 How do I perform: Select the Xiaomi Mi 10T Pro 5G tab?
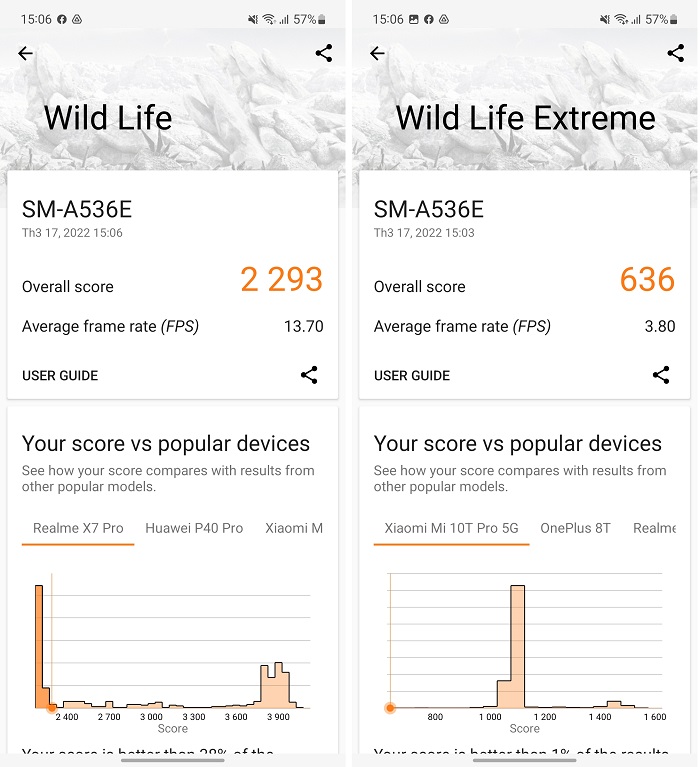click(x=452, y=528)
